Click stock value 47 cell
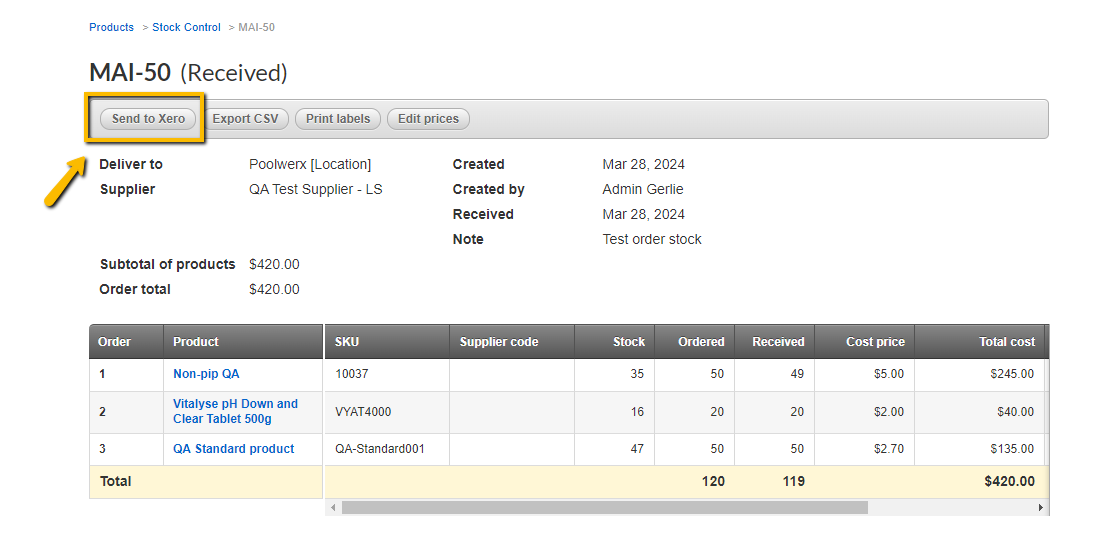Image resolution: width=1106 pixels, height=555 pixels. tap(614, 449)
